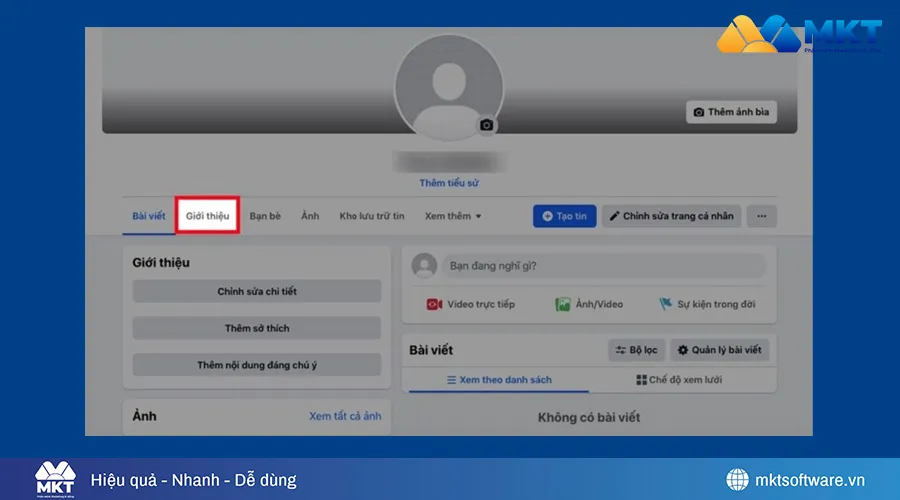Click the Bài viết heading in posts card

click(x=431, y=350)
